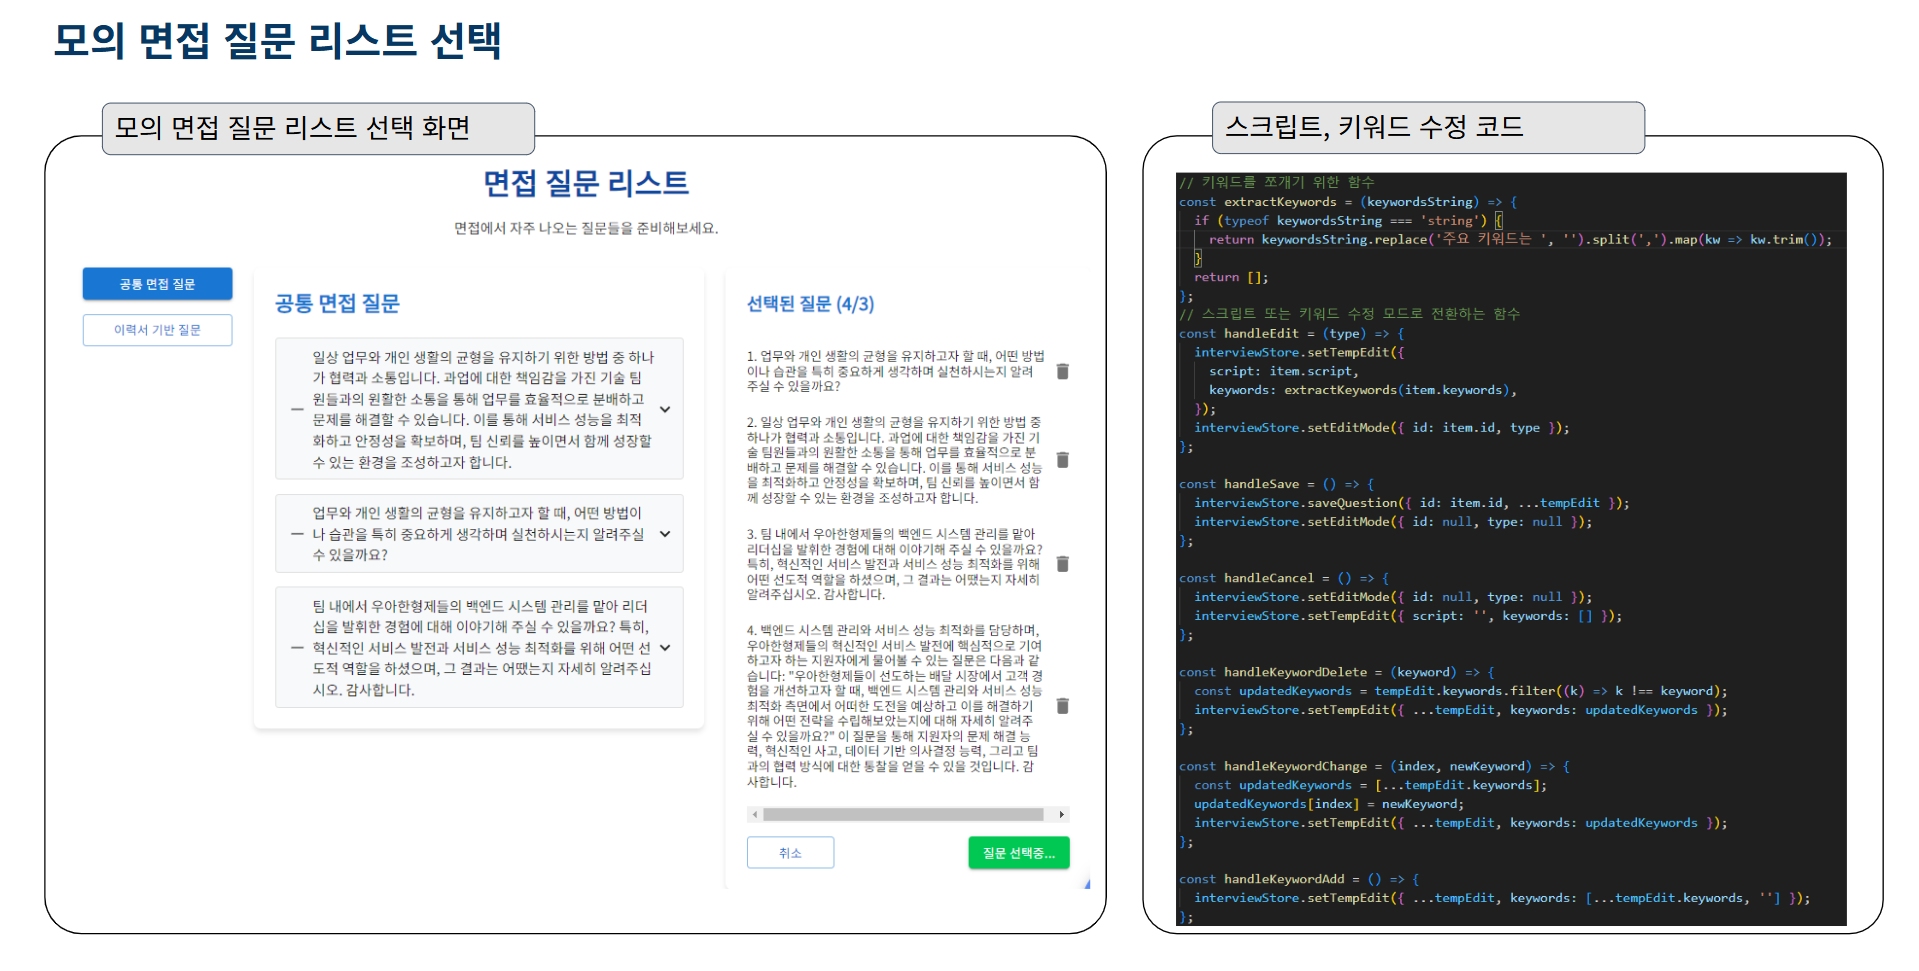The width and height of the screenshot is (1919, 971).
Task: Click the right arrow of the horizontal scrollbar
Action: [x=1061, y=814]
